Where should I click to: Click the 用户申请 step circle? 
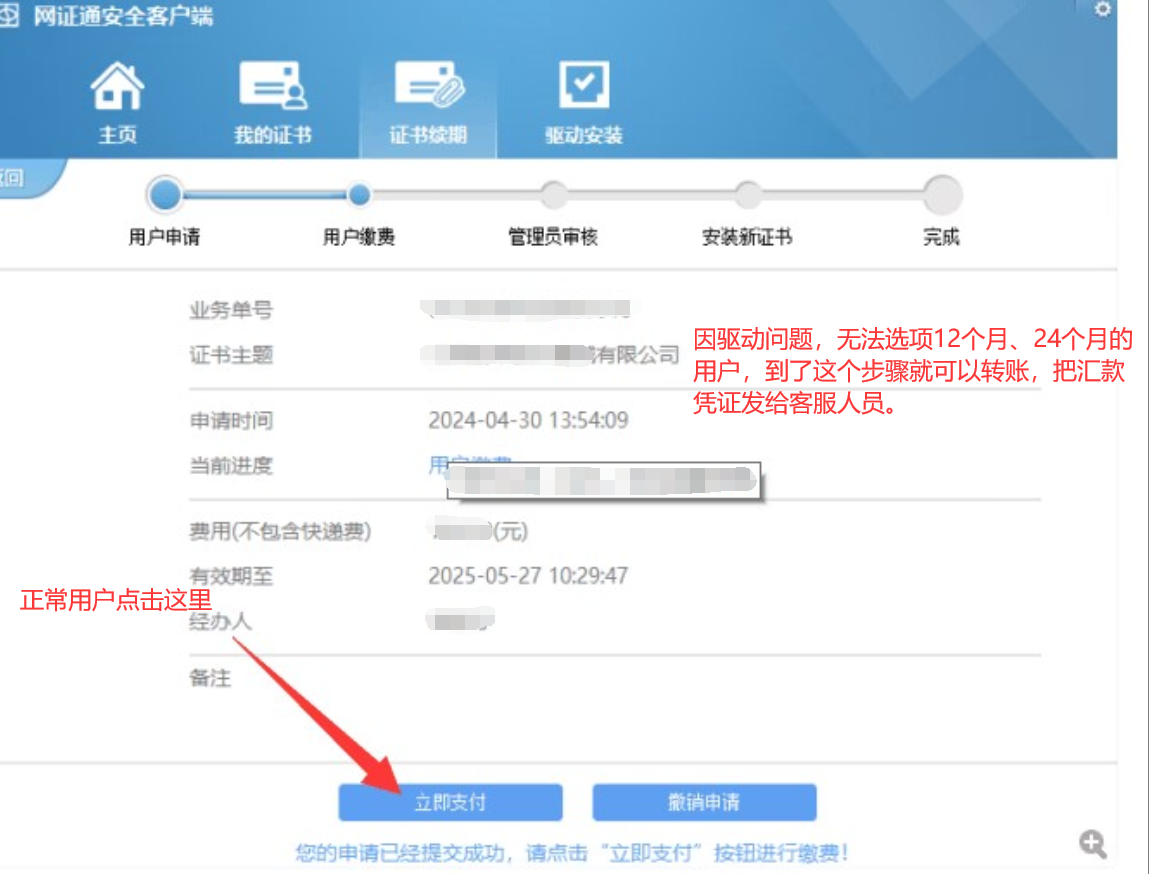[x=166, y=195]
